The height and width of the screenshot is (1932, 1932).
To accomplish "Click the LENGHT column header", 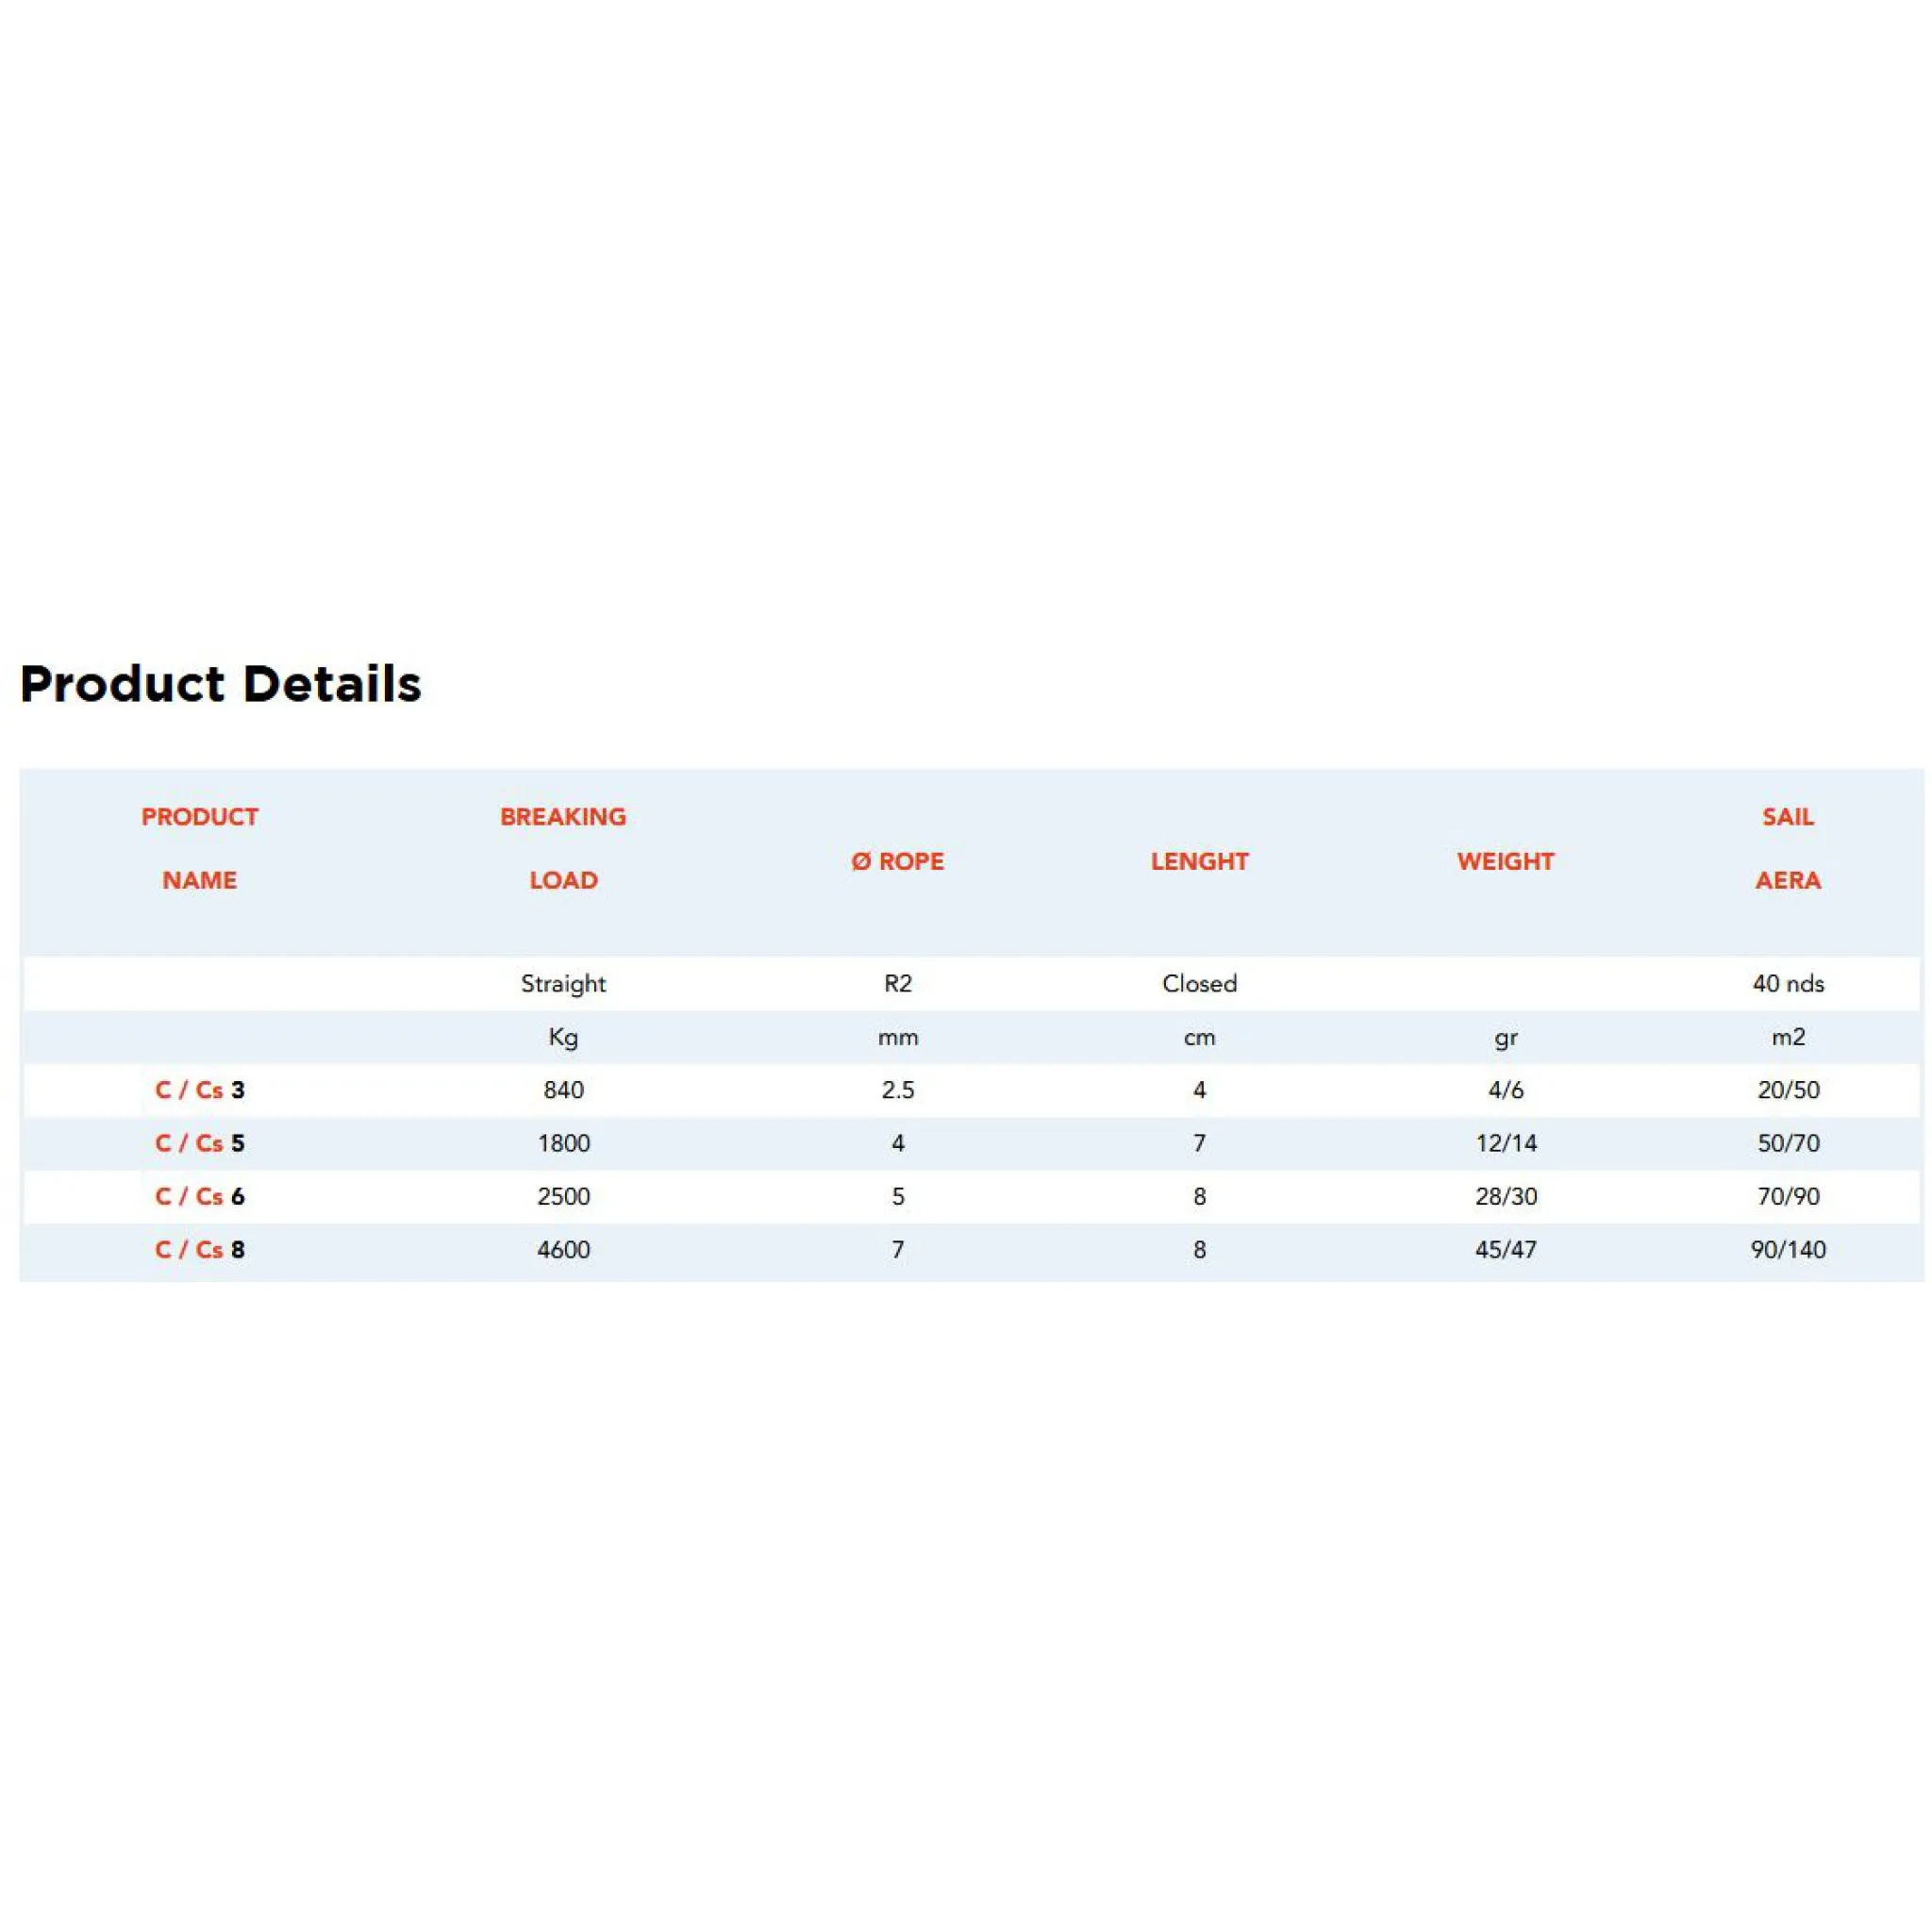I will (1199, 861).
